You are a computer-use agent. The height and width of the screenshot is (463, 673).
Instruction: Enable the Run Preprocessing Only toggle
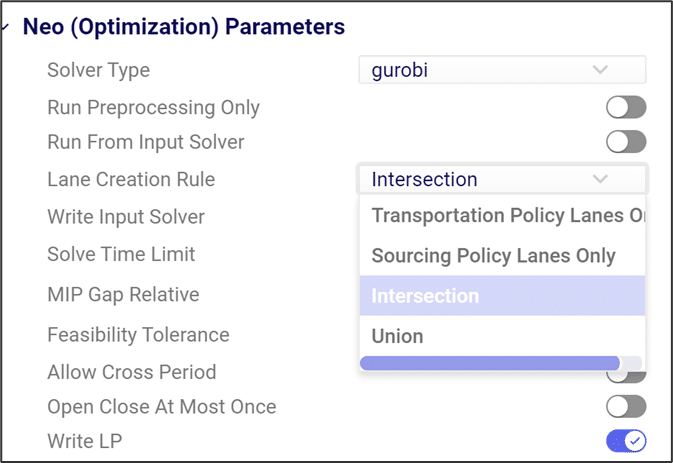(626, 107)
